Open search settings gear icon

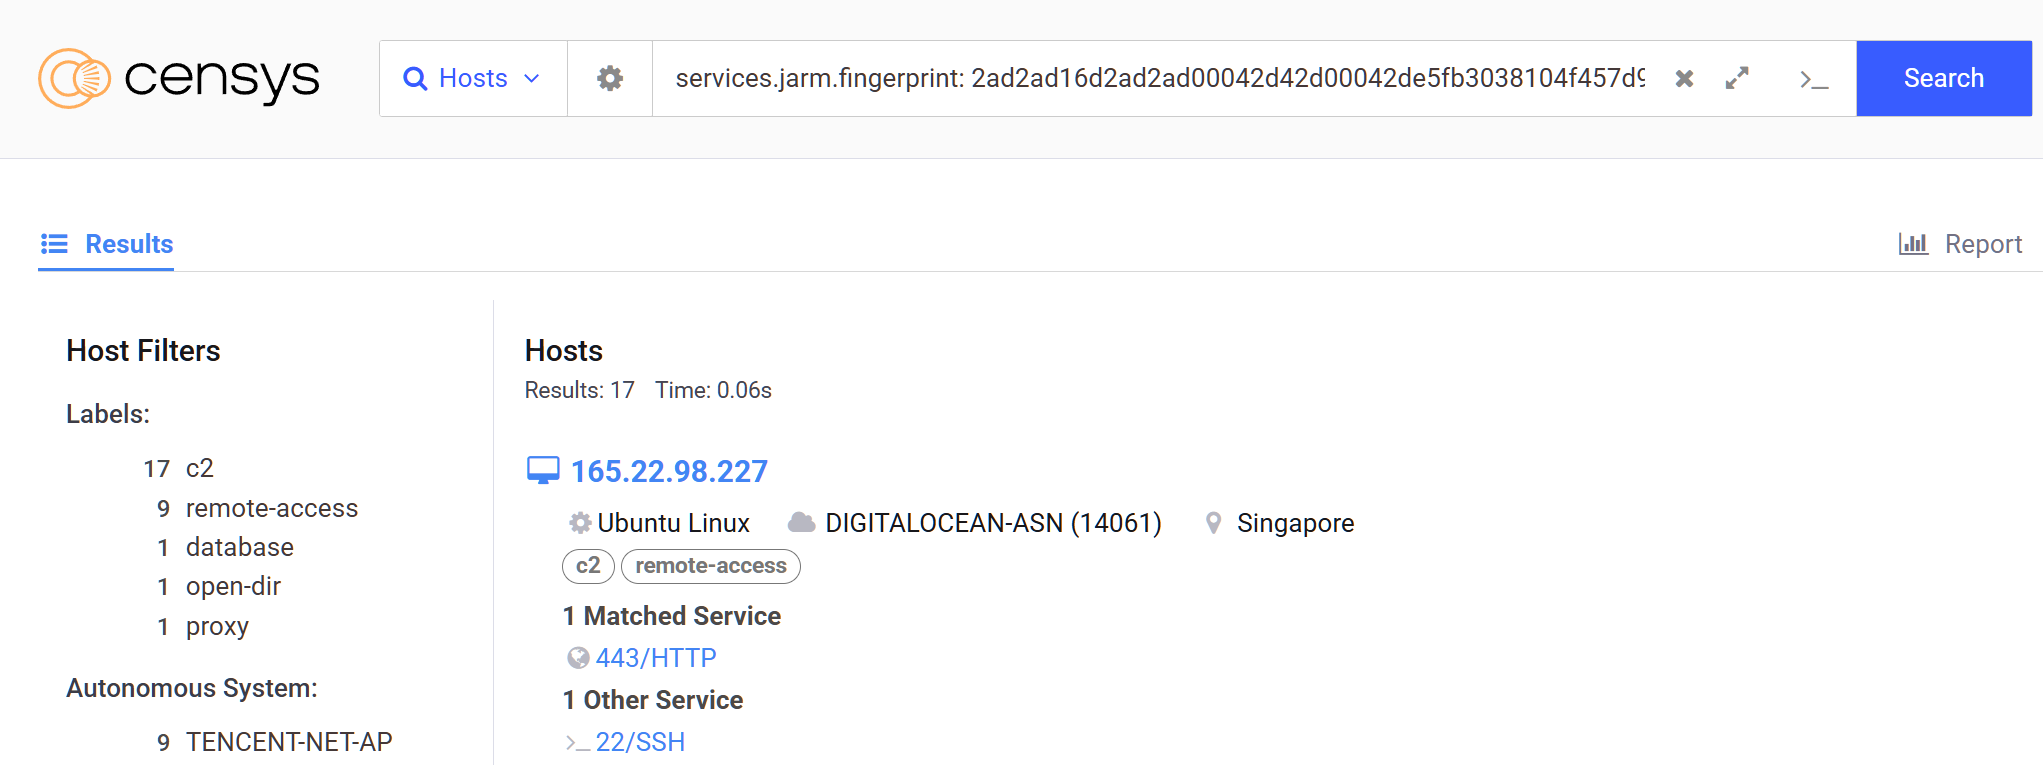coord(610,78)
